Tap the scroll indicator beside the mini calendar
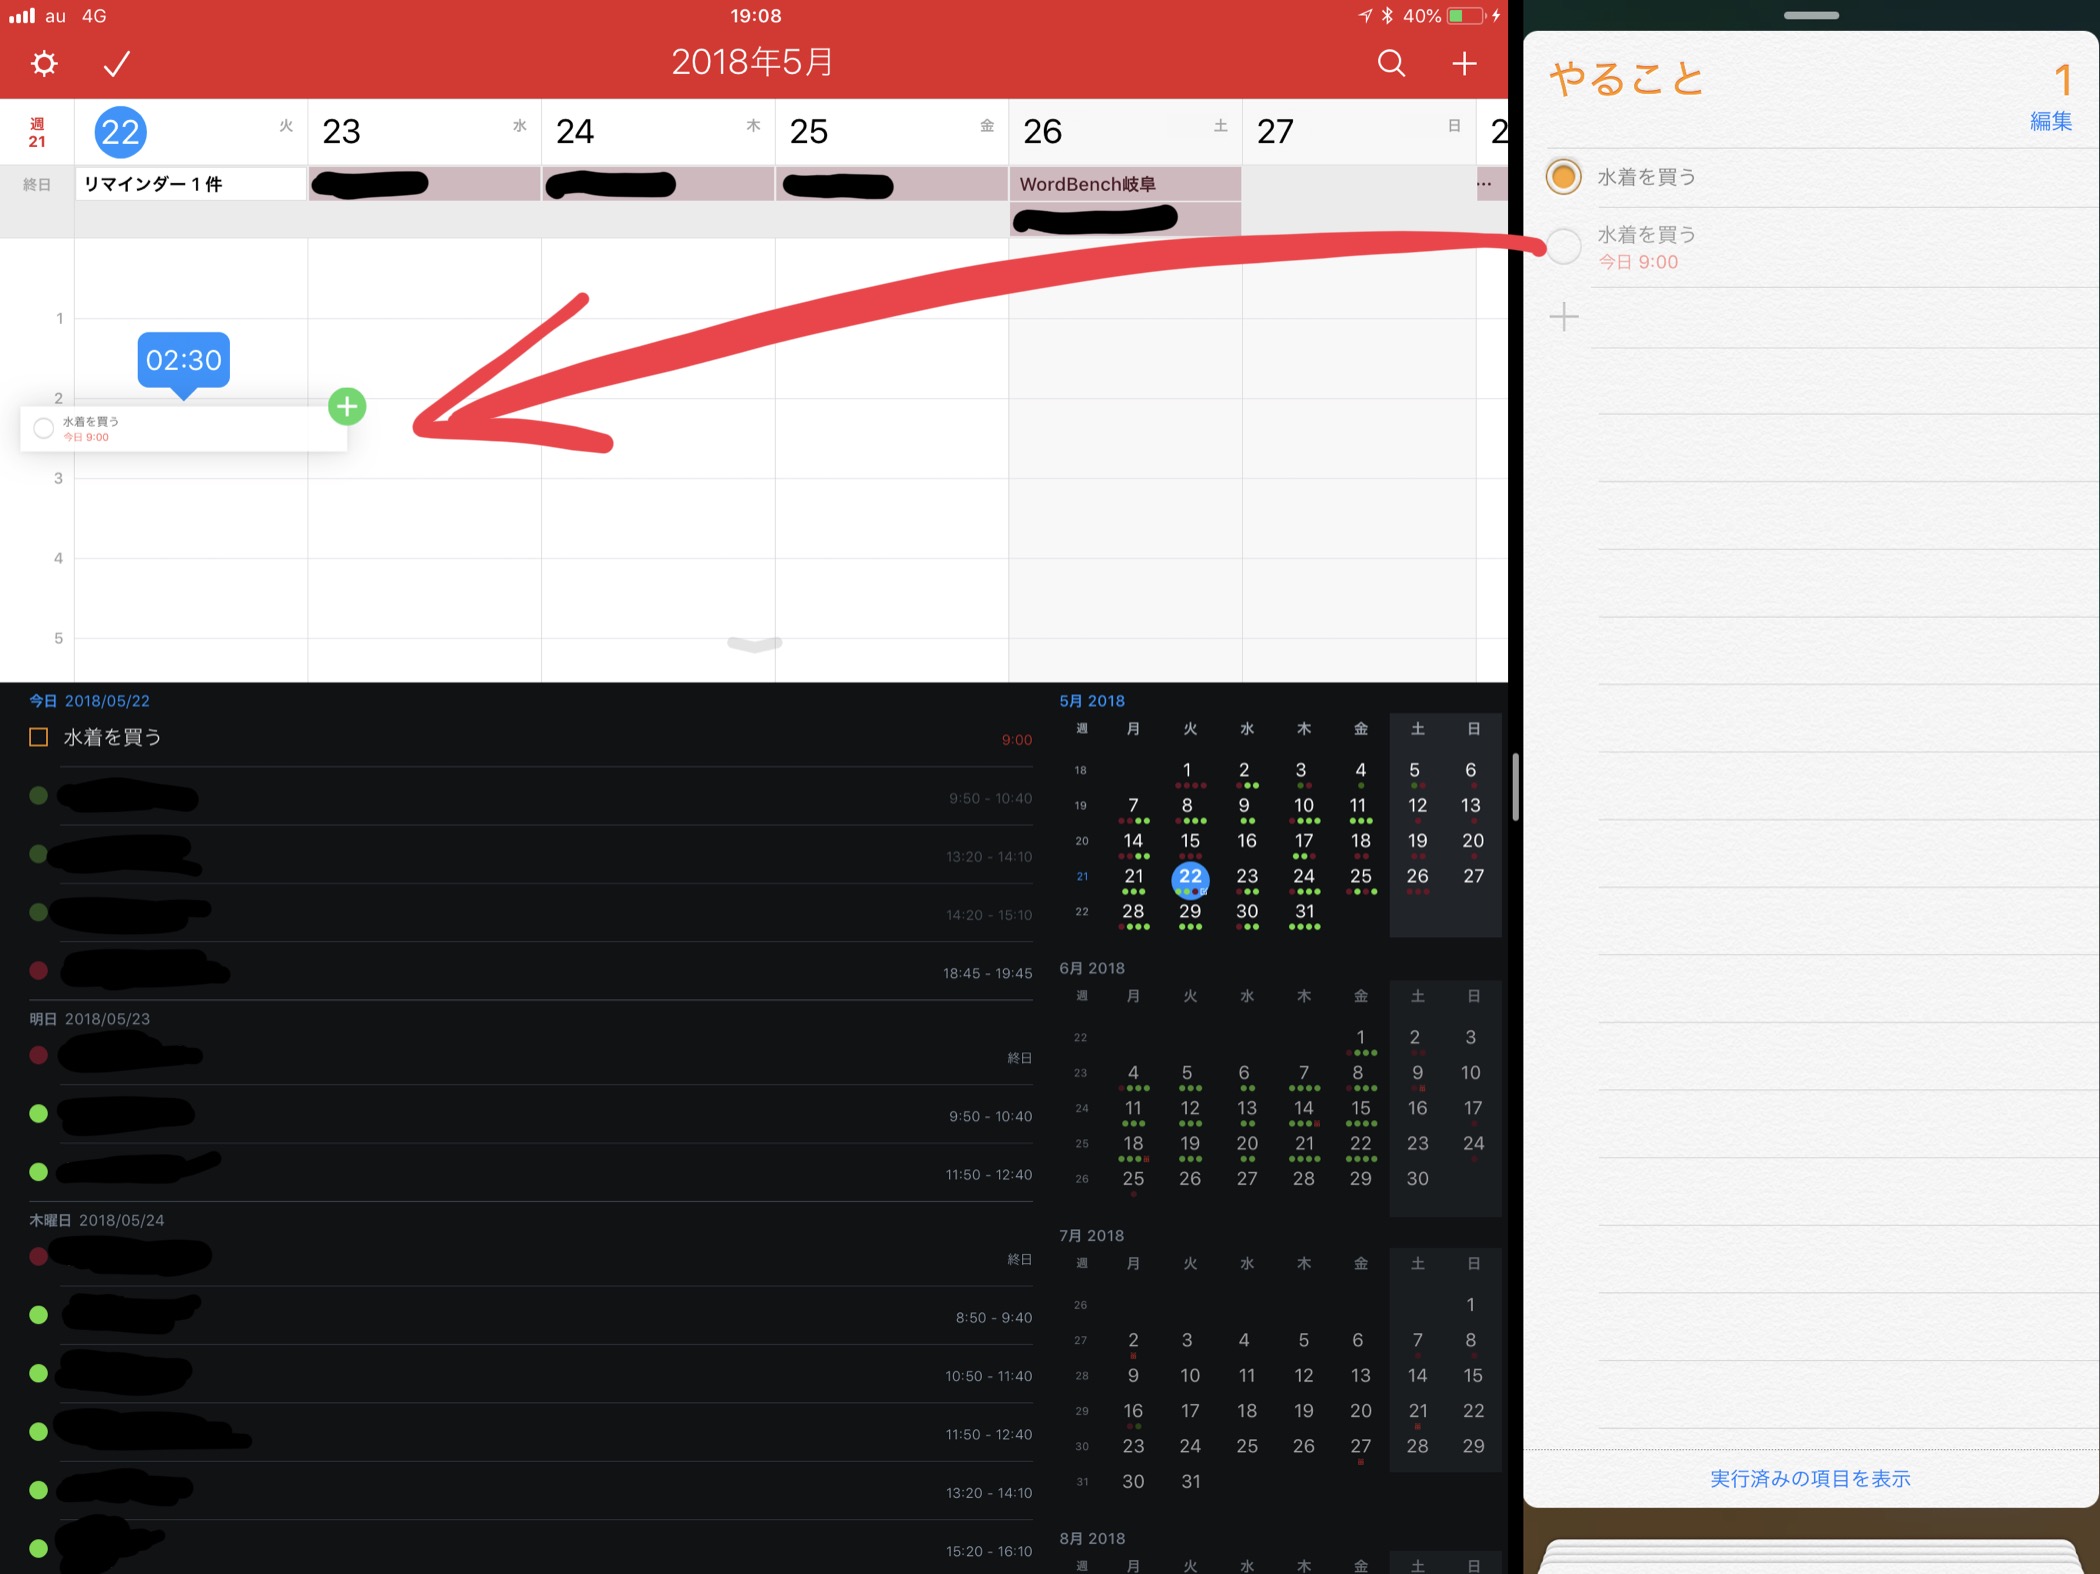Viewport: 2100px width, 1574px height. [1516, 787]
